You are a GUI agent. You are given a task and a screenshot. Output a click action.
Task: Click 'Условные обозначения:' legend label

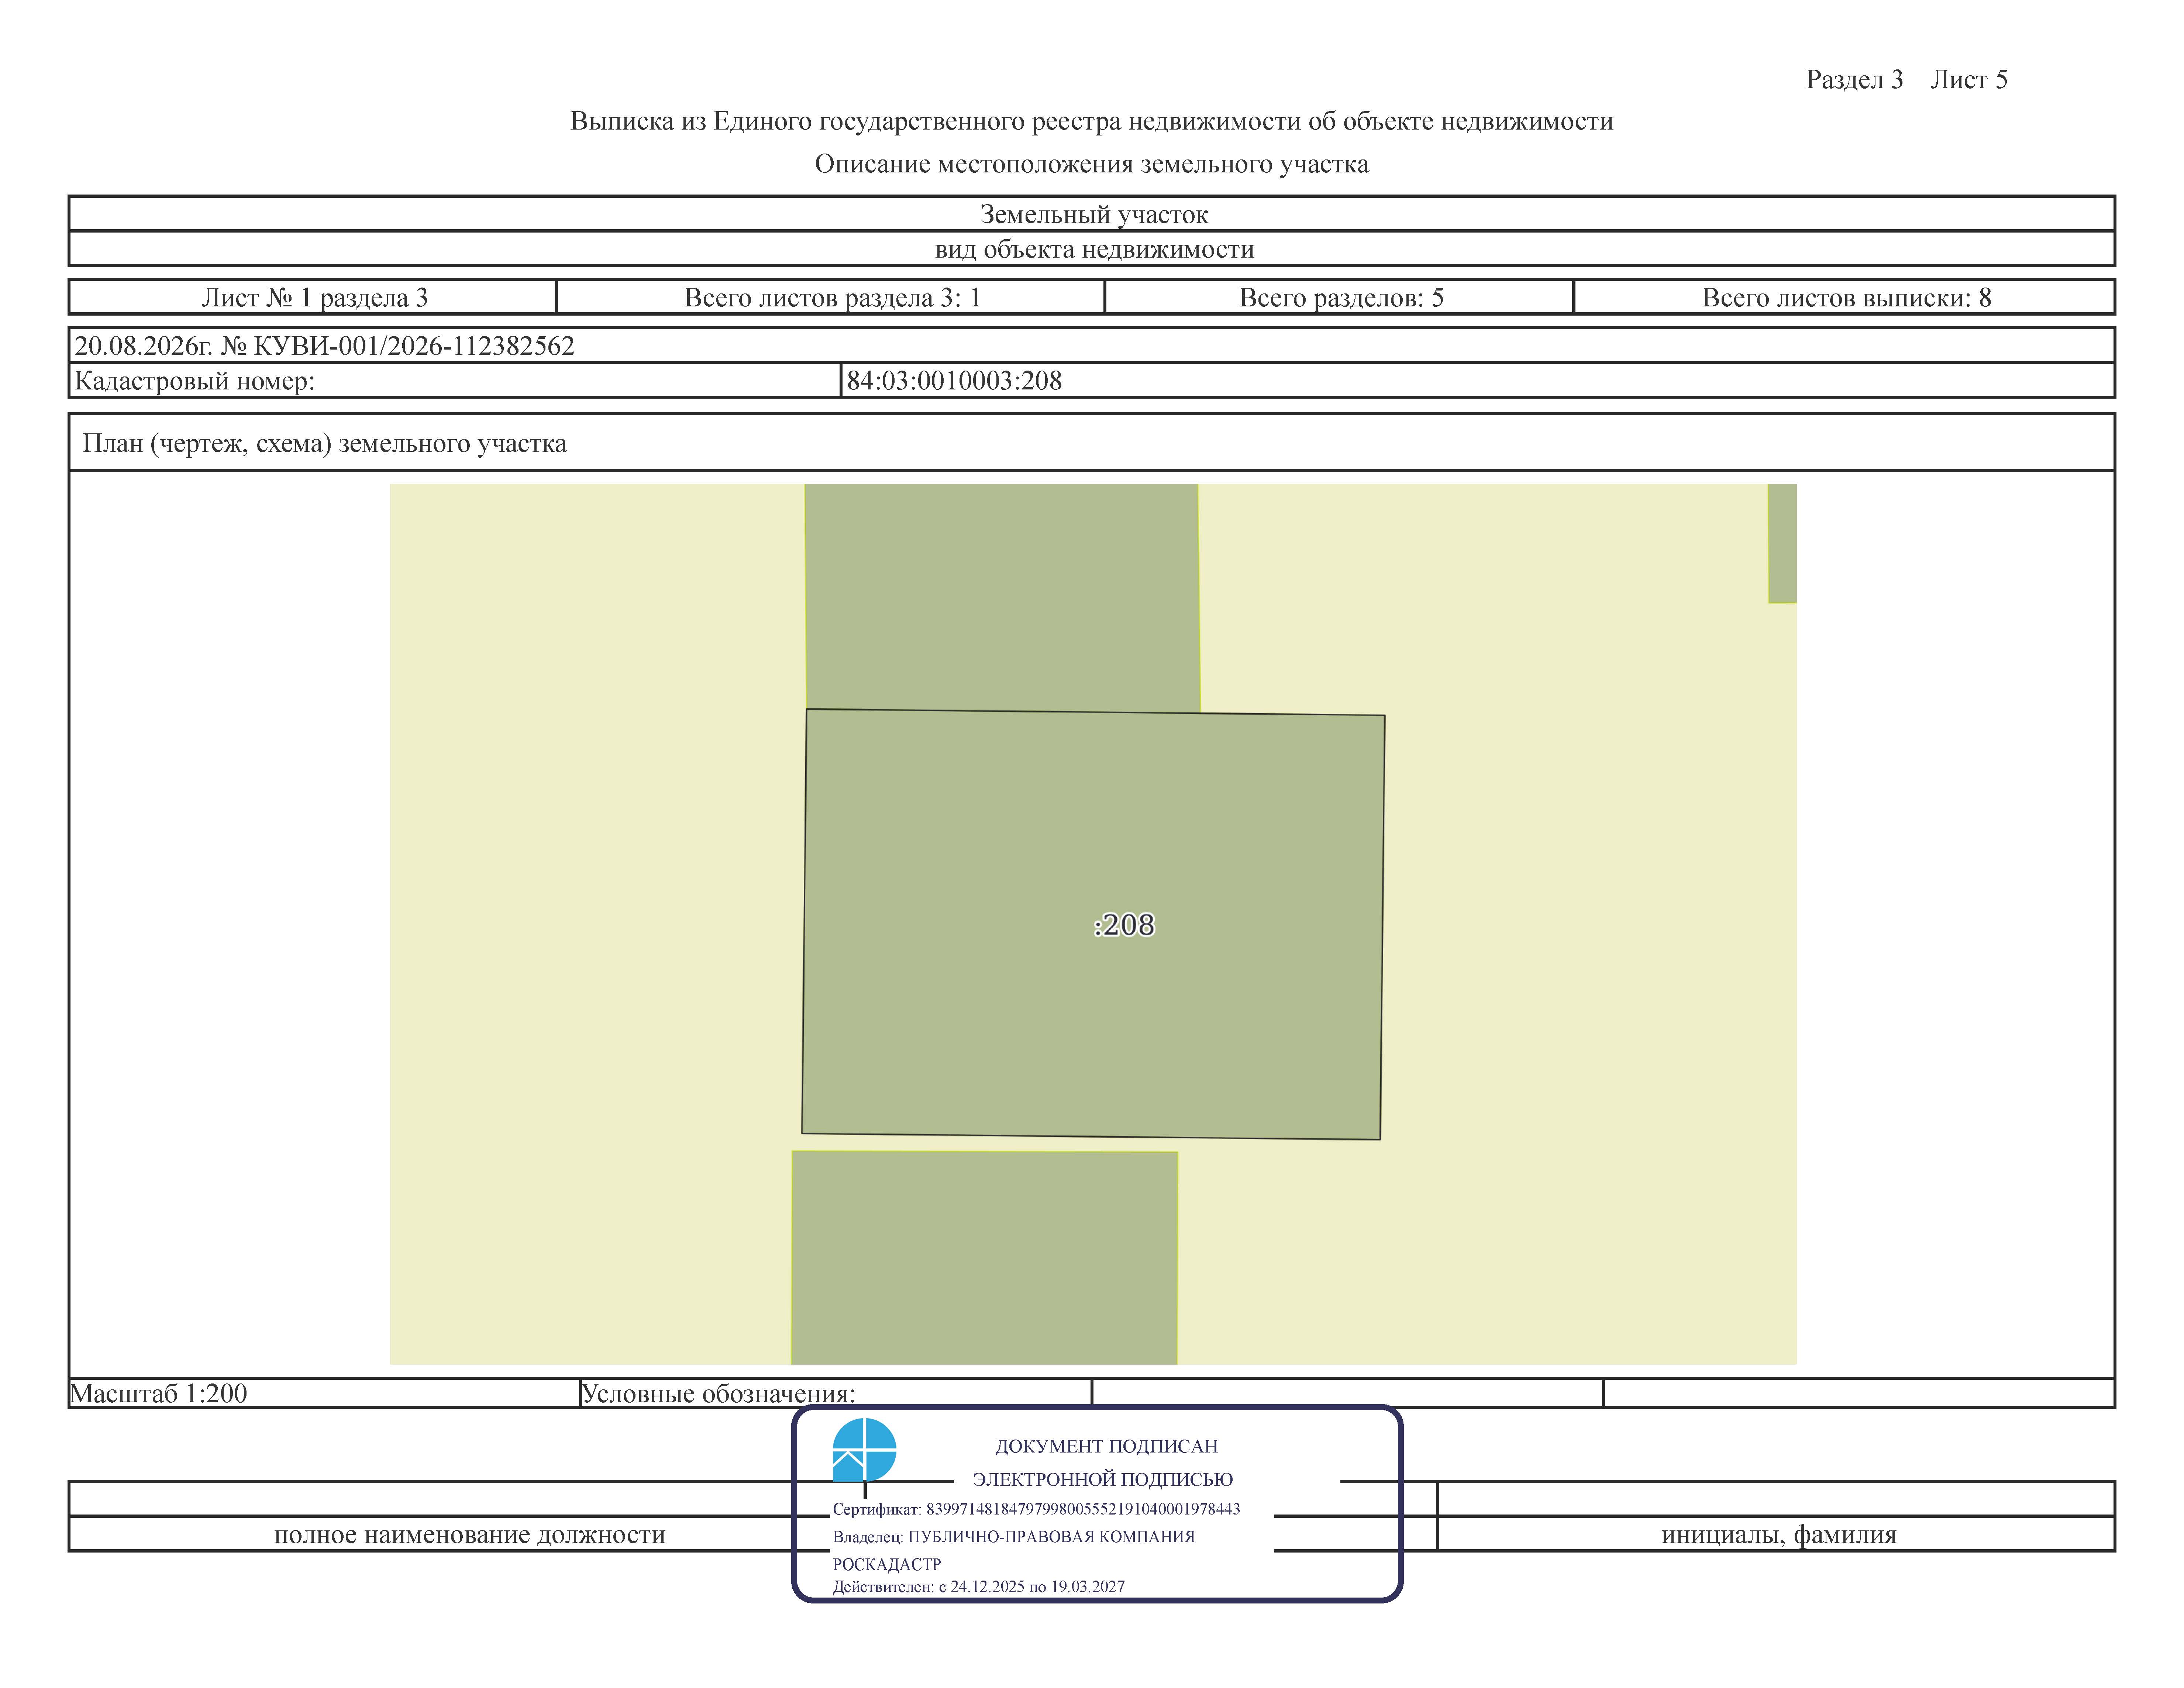pos(718,1393)
